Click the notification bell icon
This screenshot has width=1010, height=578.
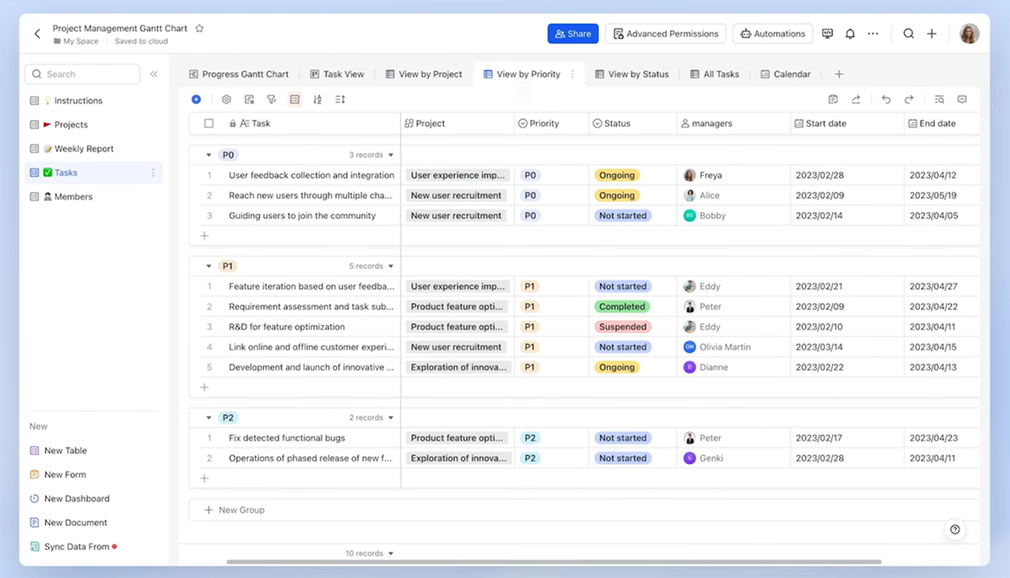point(850,34)
